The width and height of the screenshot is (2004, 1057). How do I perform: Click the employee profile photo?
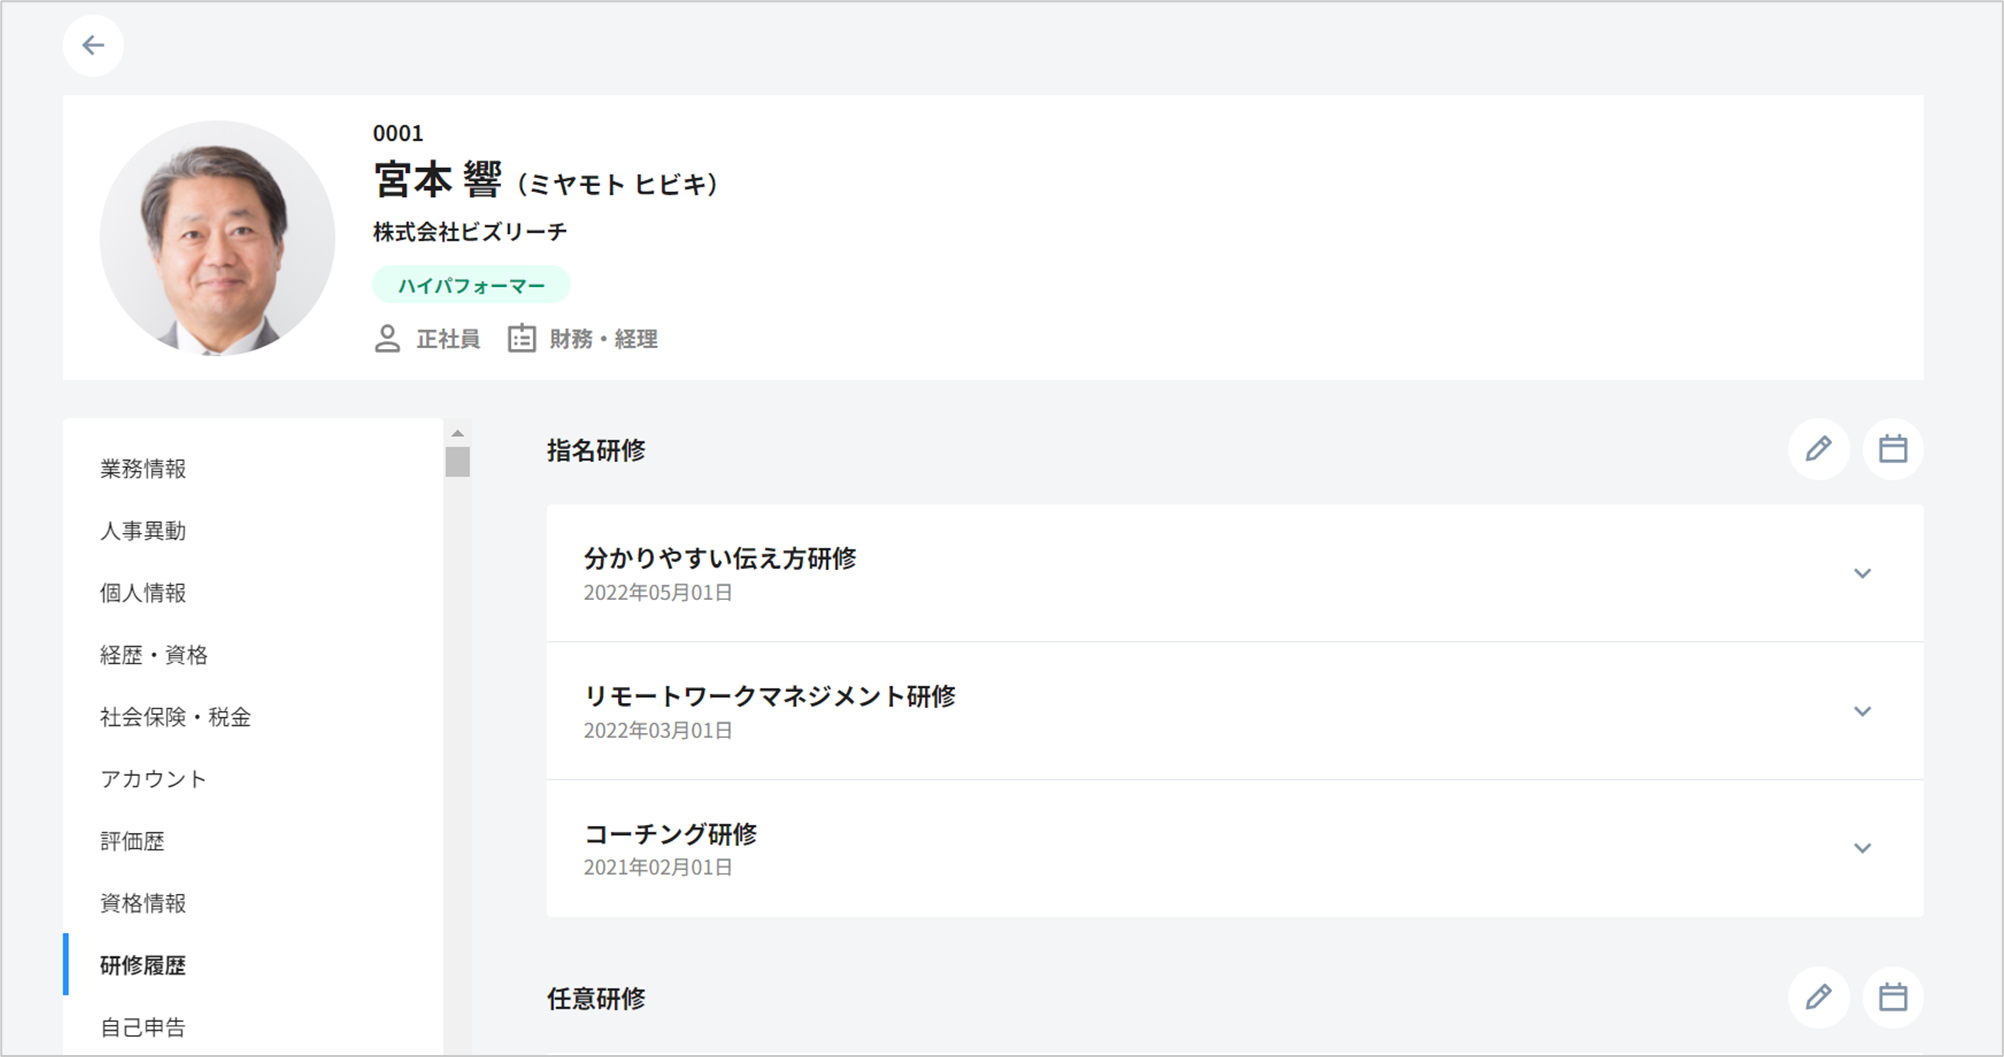click(217, 238)
